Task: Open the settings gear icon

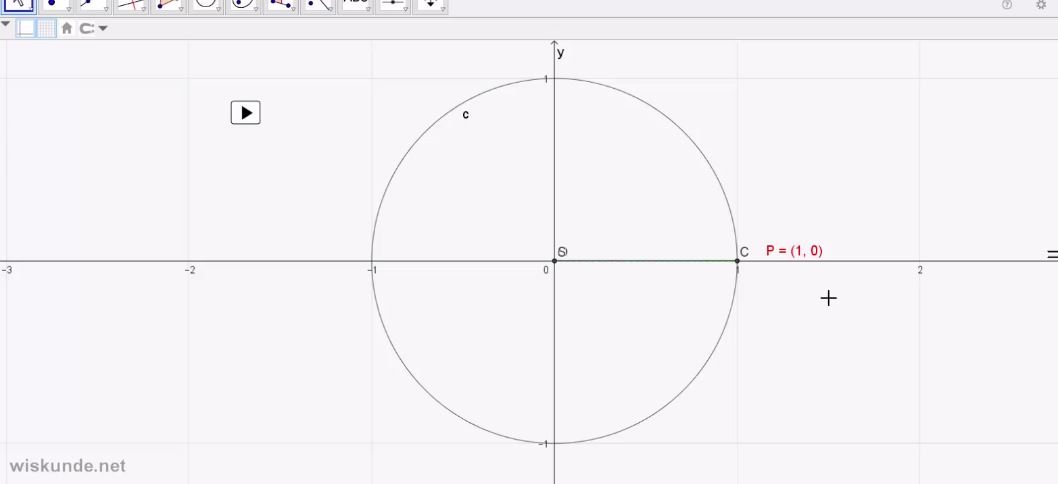Action: 1040,5
